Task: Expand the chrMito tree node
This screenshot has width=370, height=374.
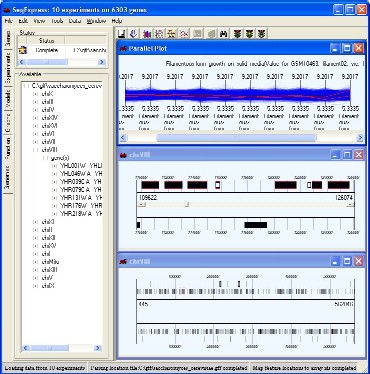Action: (x=35, y=262)
